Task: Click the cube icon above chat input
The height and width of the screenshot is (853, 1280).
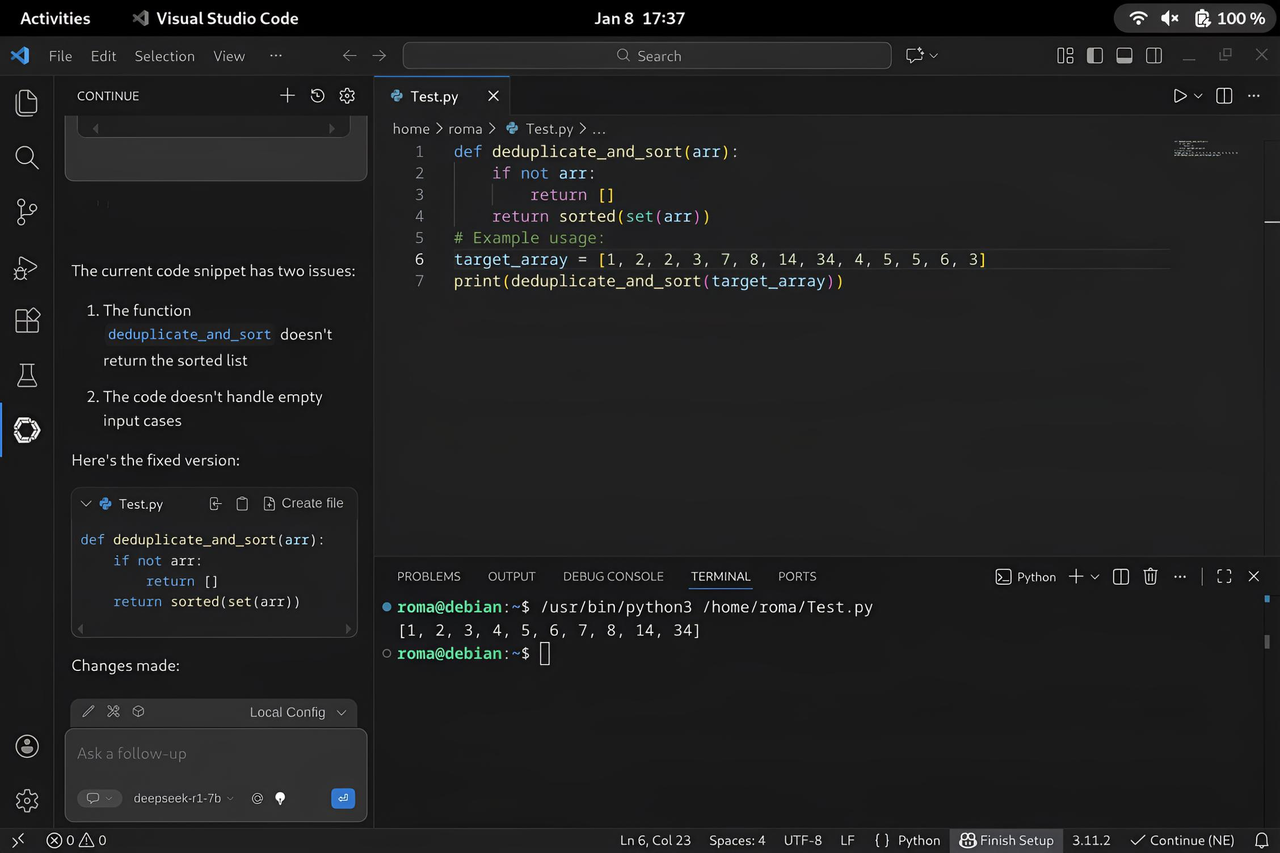Action: pyautogui.click(x=139, y=712)
